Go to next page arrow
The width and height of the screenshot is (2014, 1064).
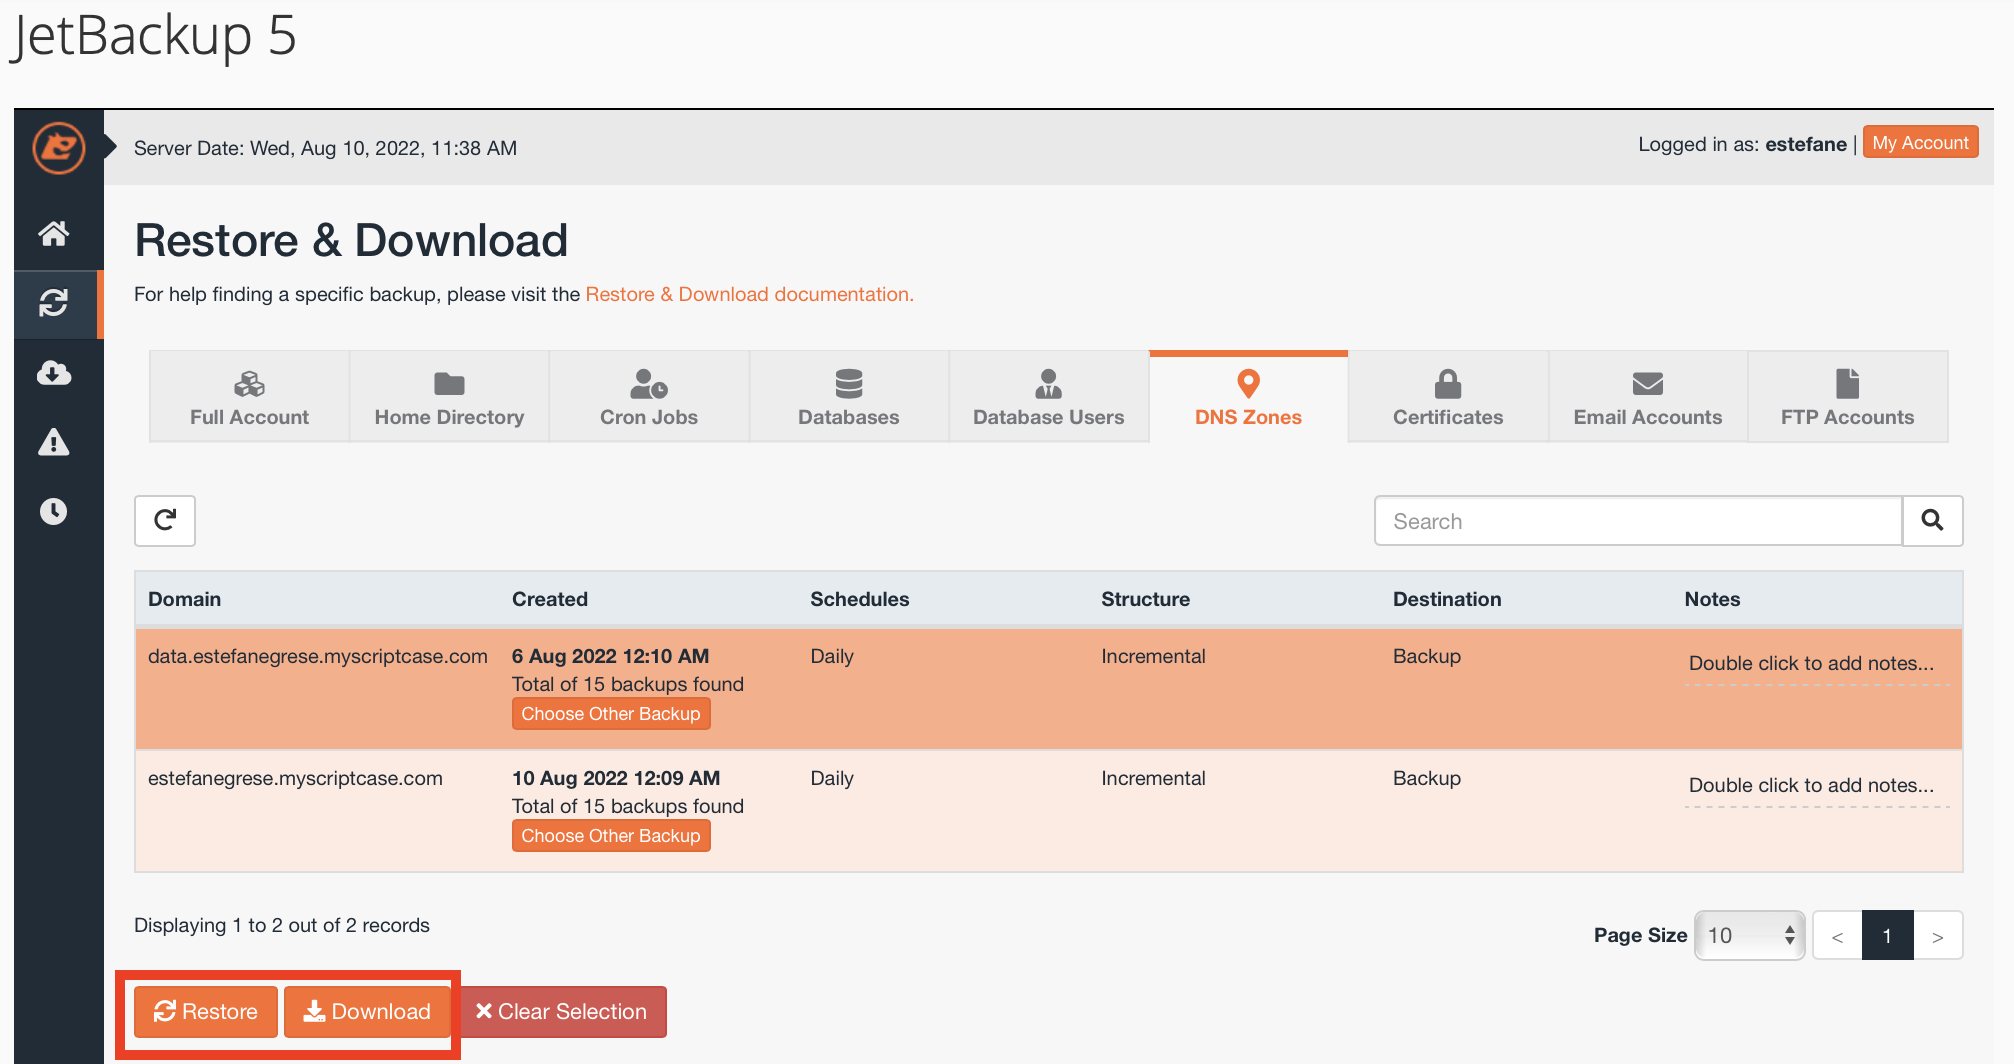1938,936
